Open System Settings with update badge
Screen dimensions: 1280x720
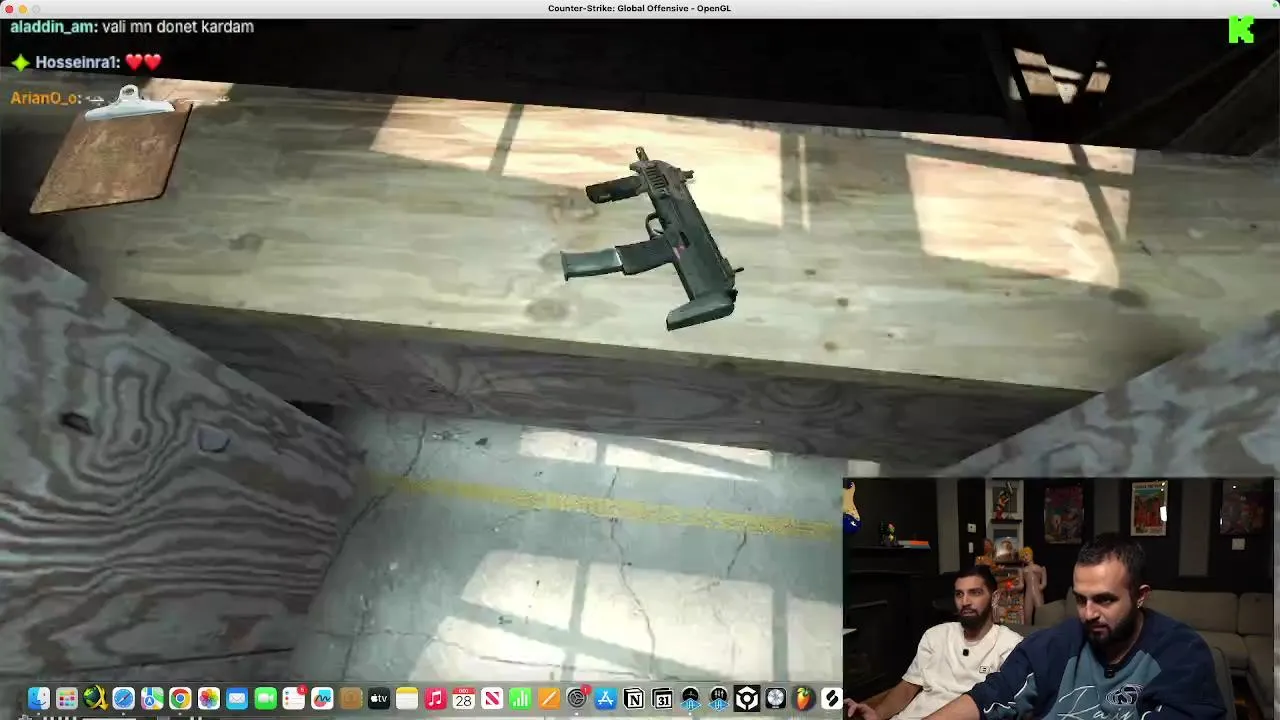coord(577,699)
